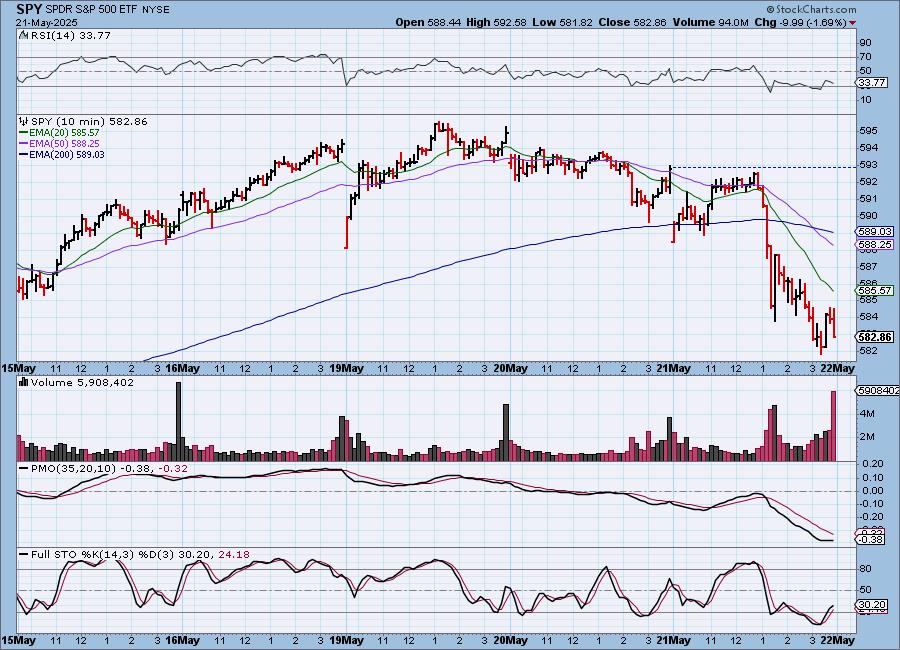This screenshot has height=650, width=900.
Task: Click '16May' on date axis under price chart
Action: 182,368
